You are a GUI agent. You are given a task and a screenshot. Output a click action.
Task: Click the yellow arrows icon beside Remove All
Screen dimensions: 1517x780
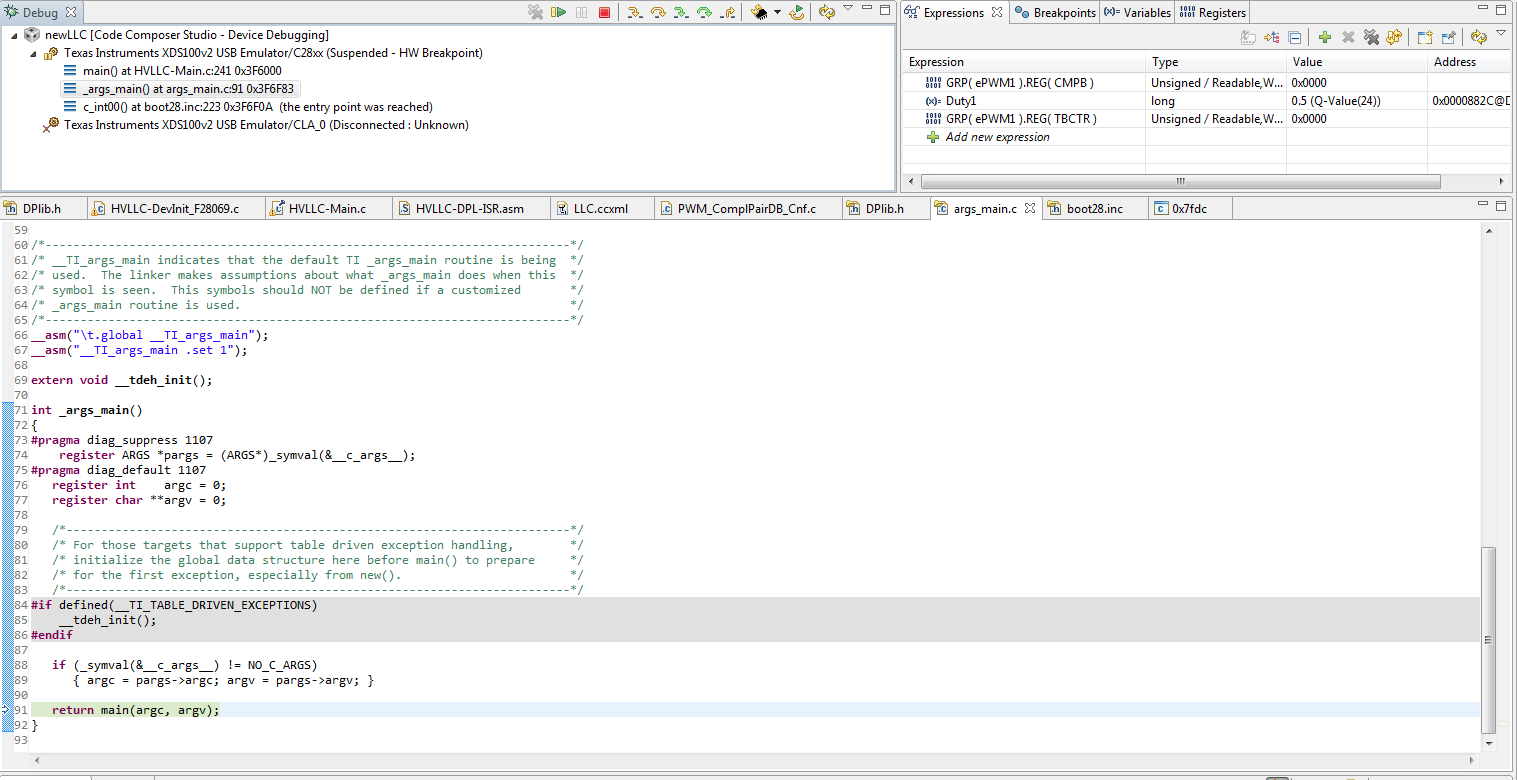point(1393,37)
